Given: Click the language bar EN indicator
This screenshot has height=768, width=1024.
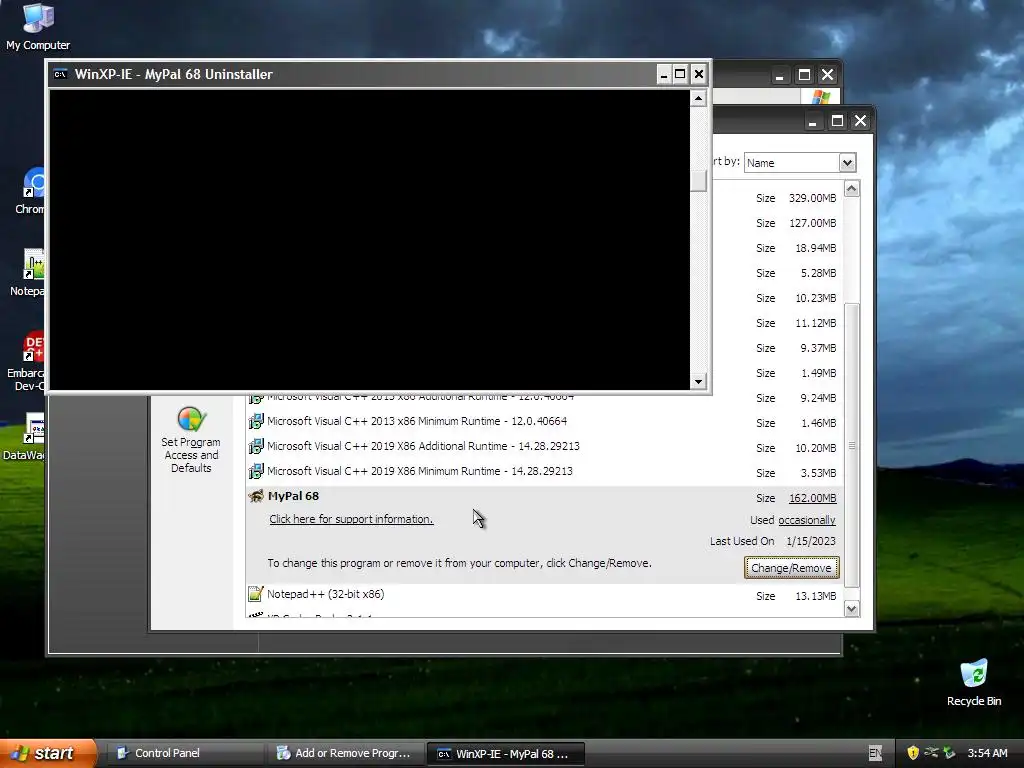Looking at the screenshot, I should coord(875,753).
